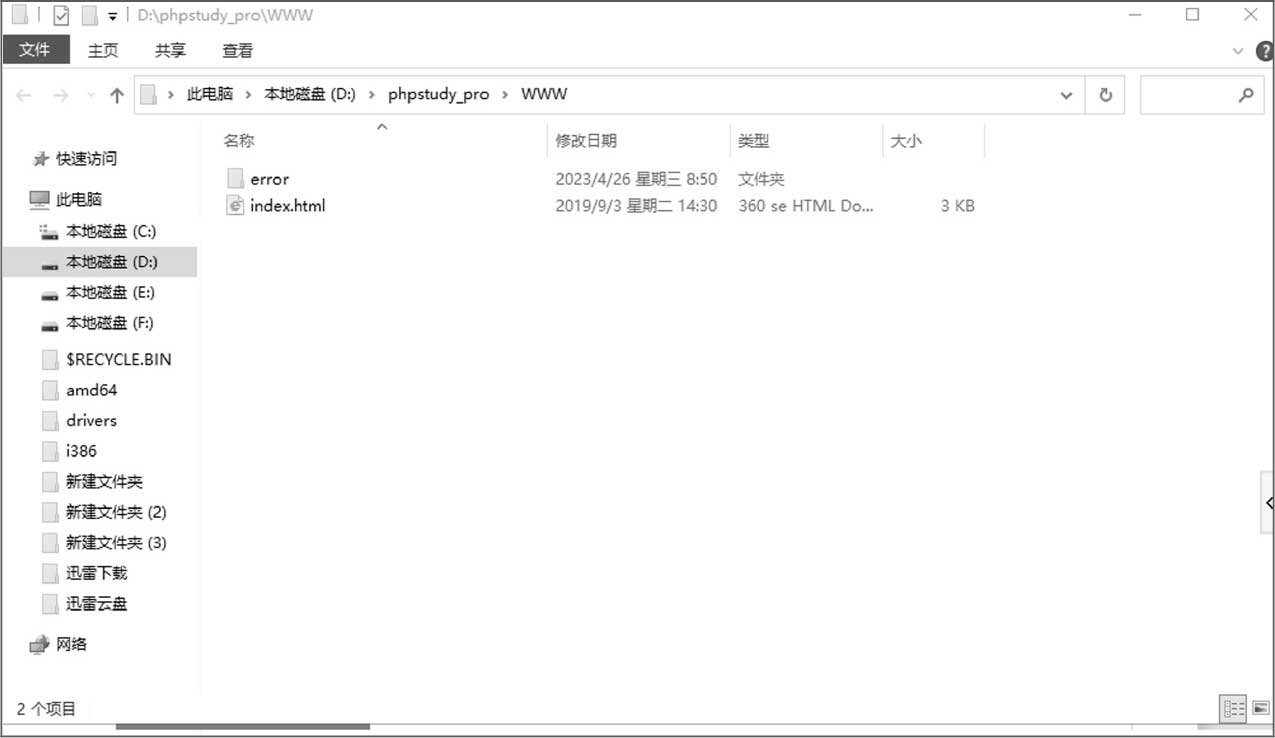
Task: Open the help question mark icon
Action: 1263,51
